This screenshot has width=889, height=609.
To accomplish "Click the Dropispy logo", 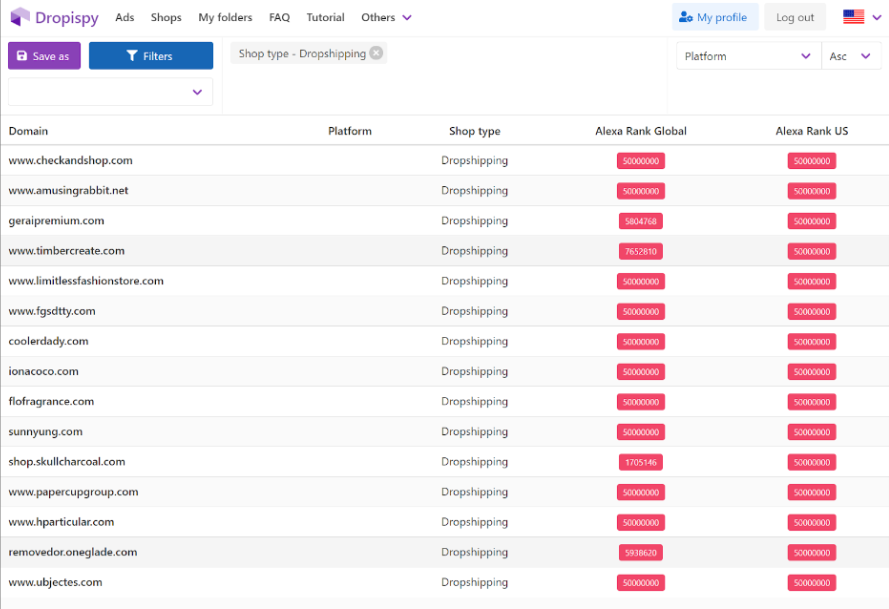I will coord(54,18).
